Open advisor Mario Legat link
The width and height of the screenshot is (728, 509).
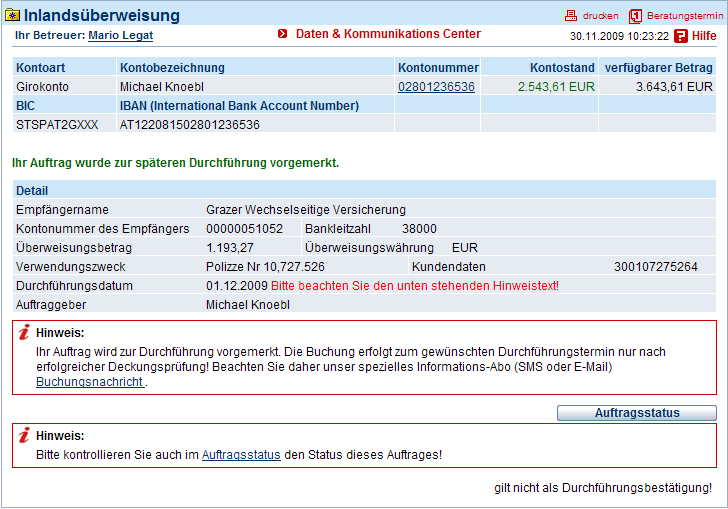121,35
